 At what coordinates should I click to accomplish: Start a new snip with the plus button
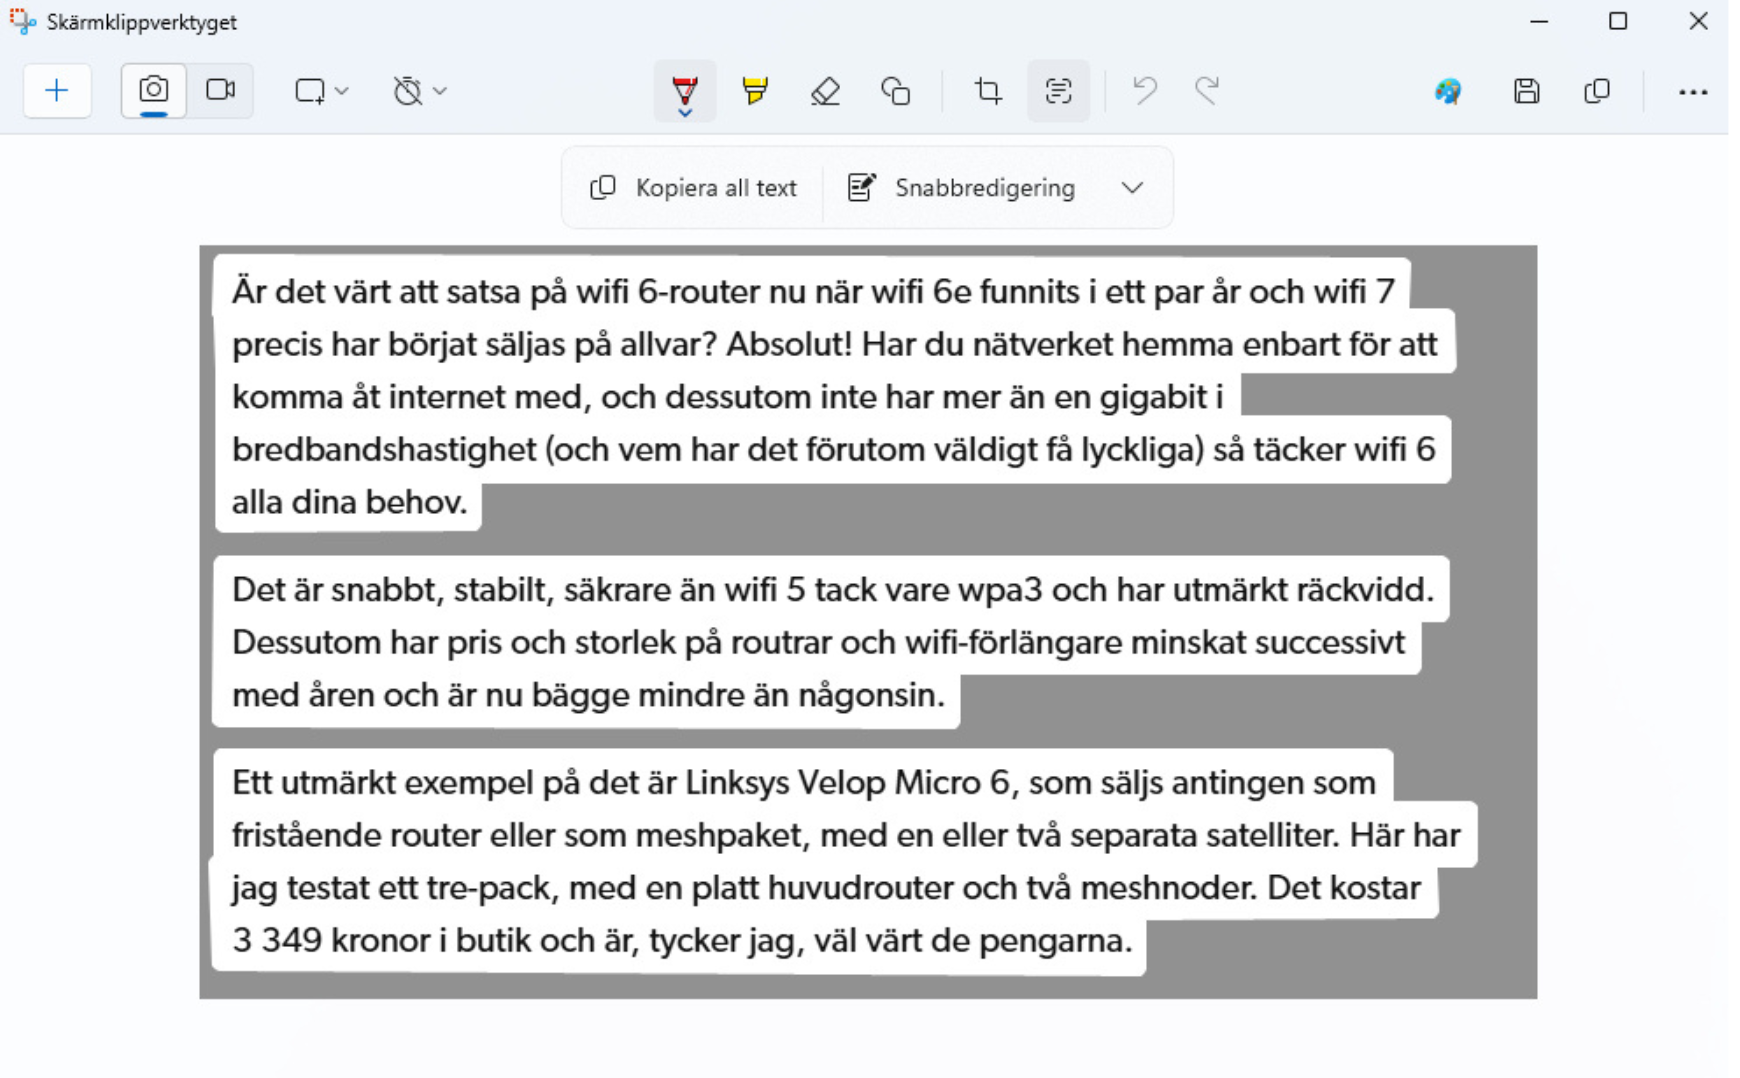(x=57, y=91)
